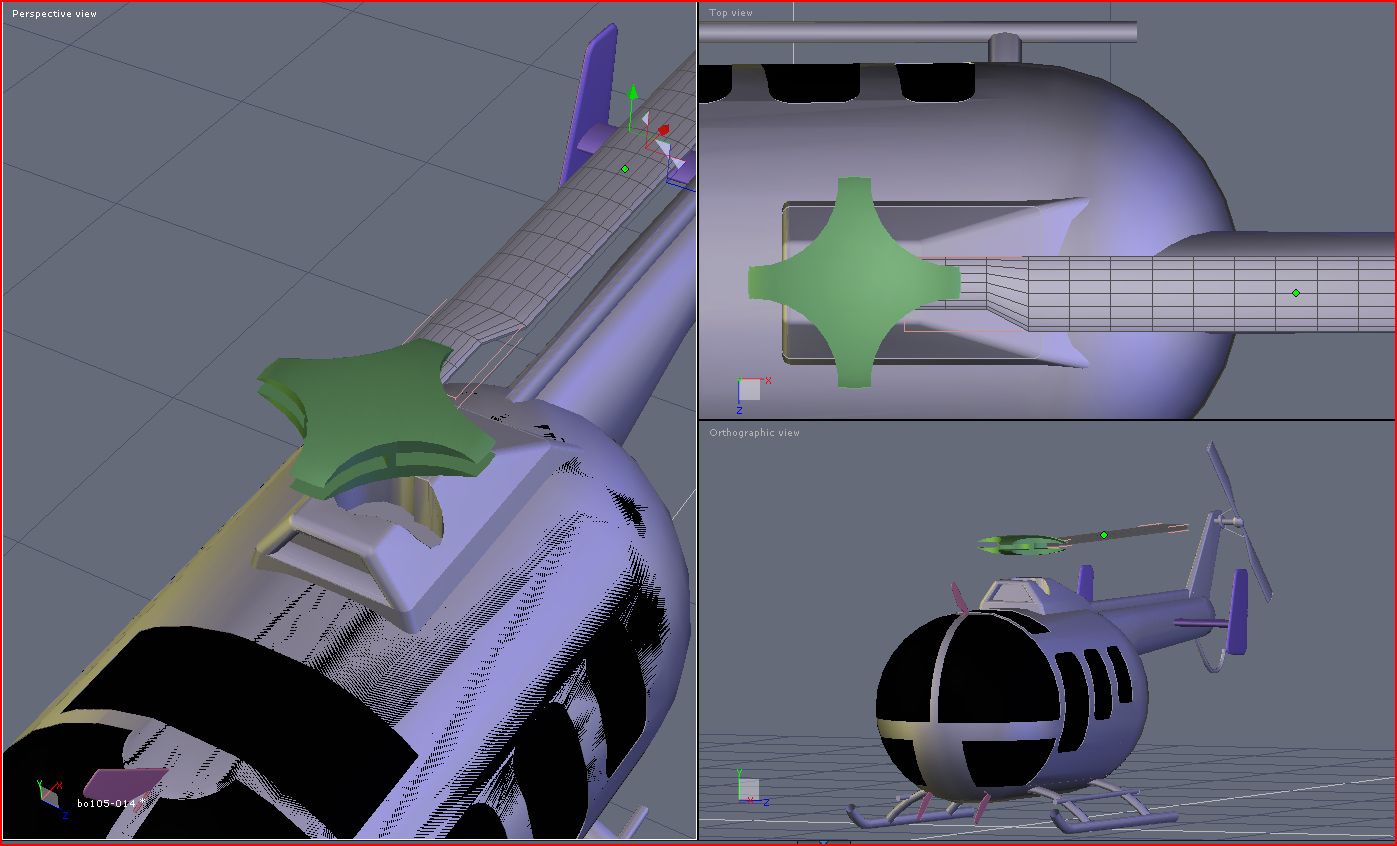The image size is (1397, 846).
Task: Select the helicopter cockpit in Orthographic view
Action: (966, 706)
